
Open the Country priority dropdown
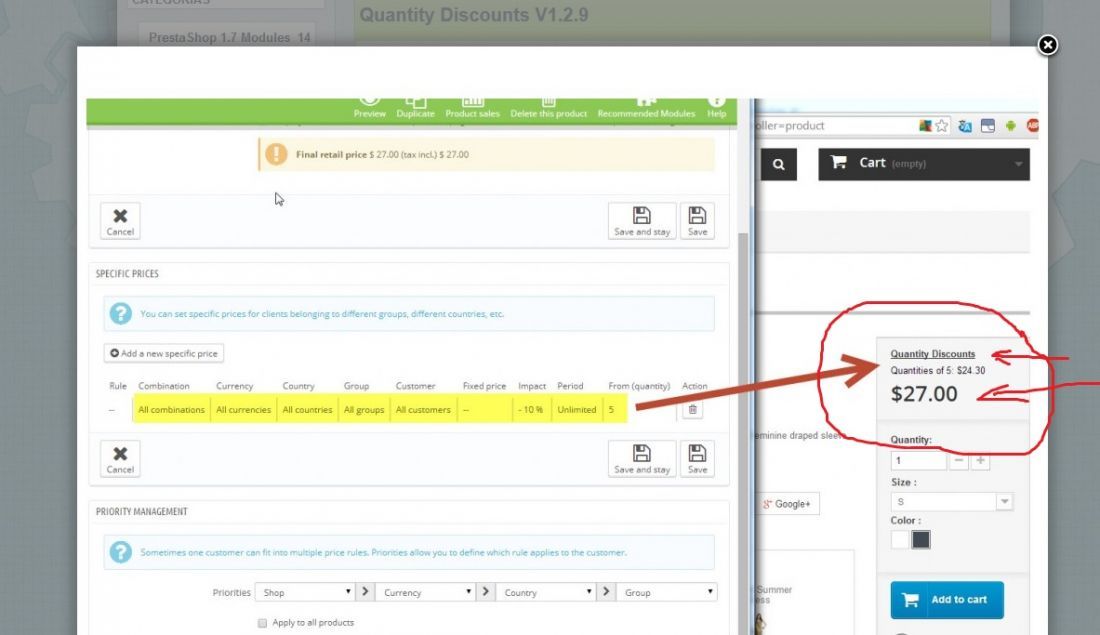click(546, 592)
